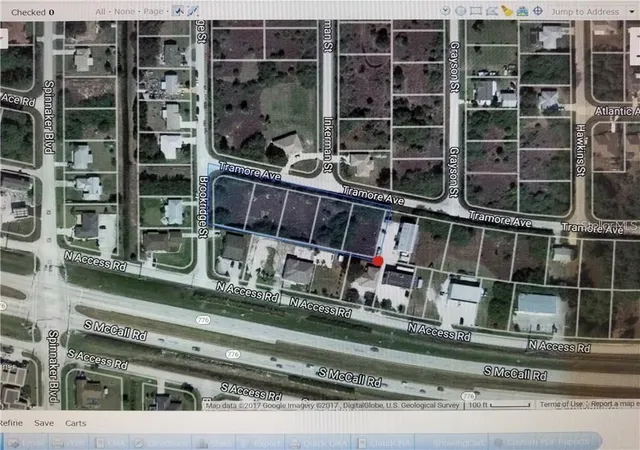Image resolution: width=640 pixels, height=450 pixels.
Task: Click the Checked 0 counter text
Action: 33,12
